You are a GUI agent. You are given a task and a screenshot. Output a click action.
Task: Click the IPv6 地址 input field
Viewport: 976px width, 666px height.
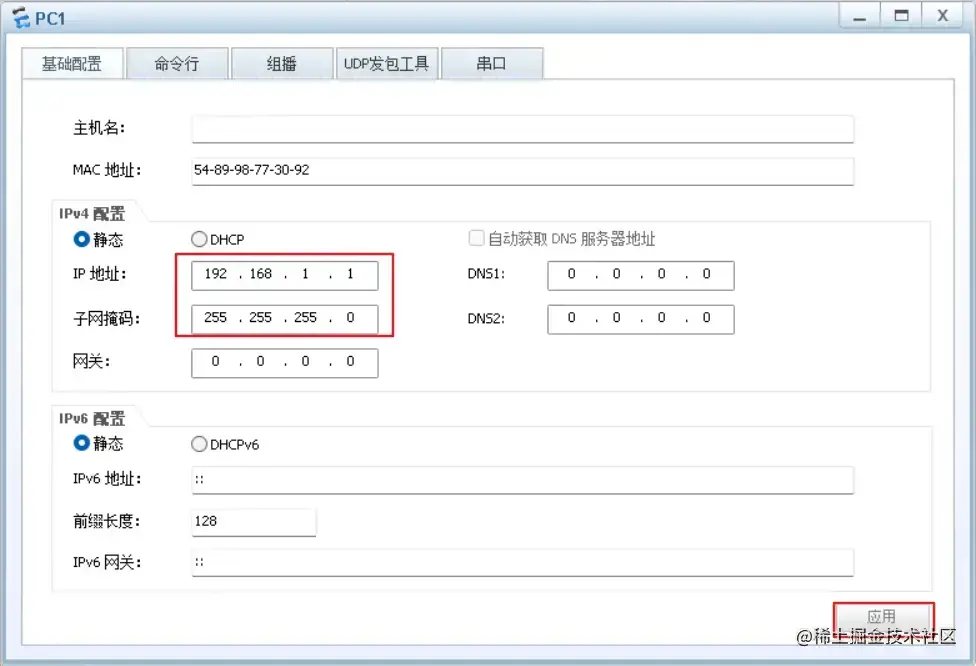pyautogui.click(x=522, y=480)
